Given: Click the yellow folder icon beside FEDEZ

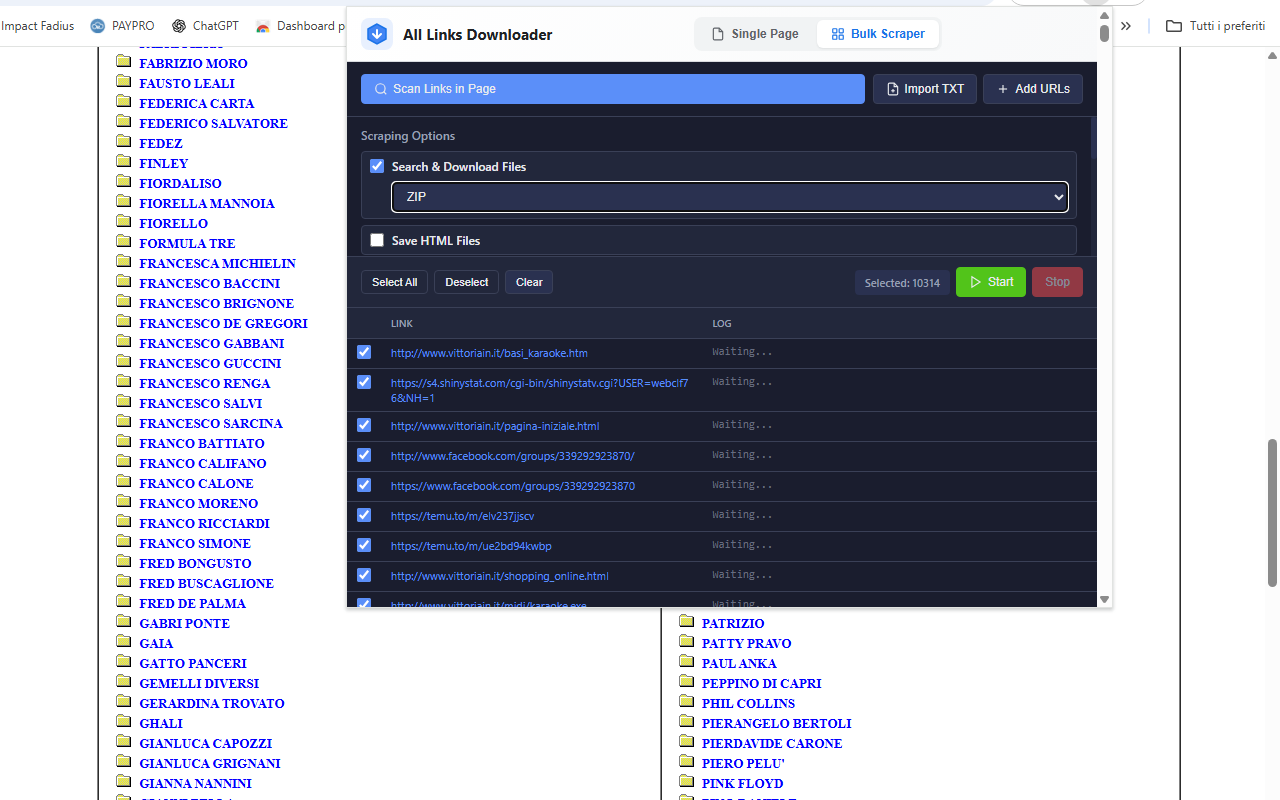Looking at the screenshot, I should click(124, 142).
